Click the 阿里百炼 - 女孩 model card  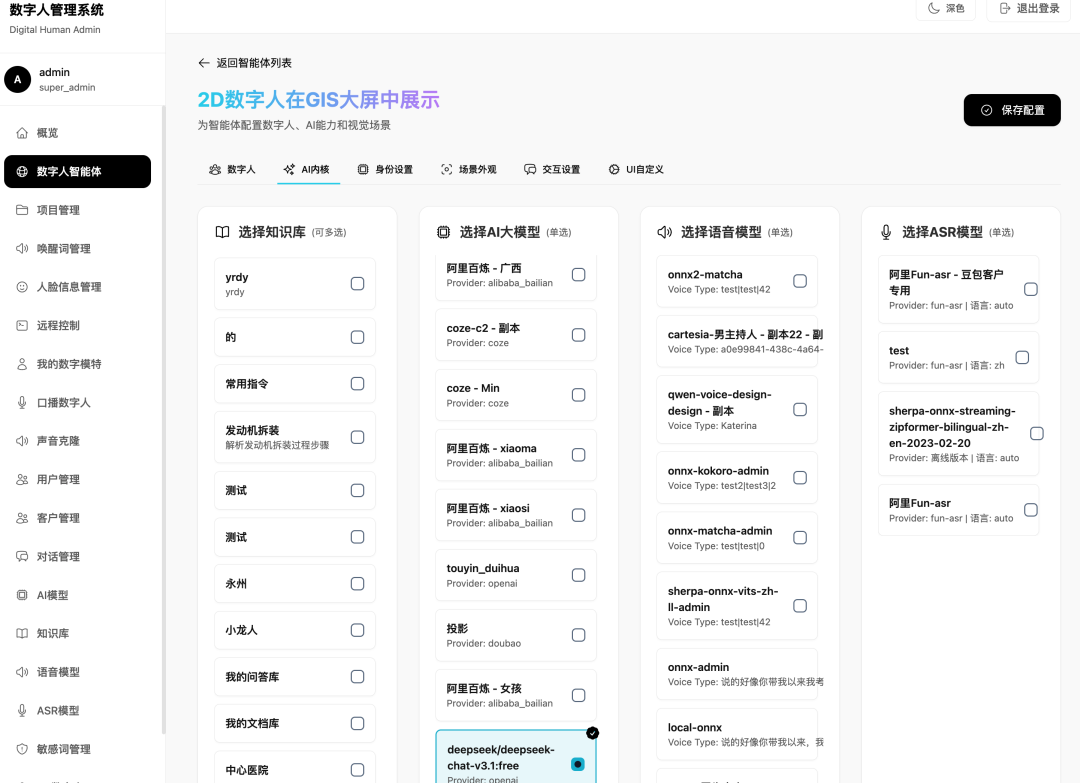[x=516, y=695]
